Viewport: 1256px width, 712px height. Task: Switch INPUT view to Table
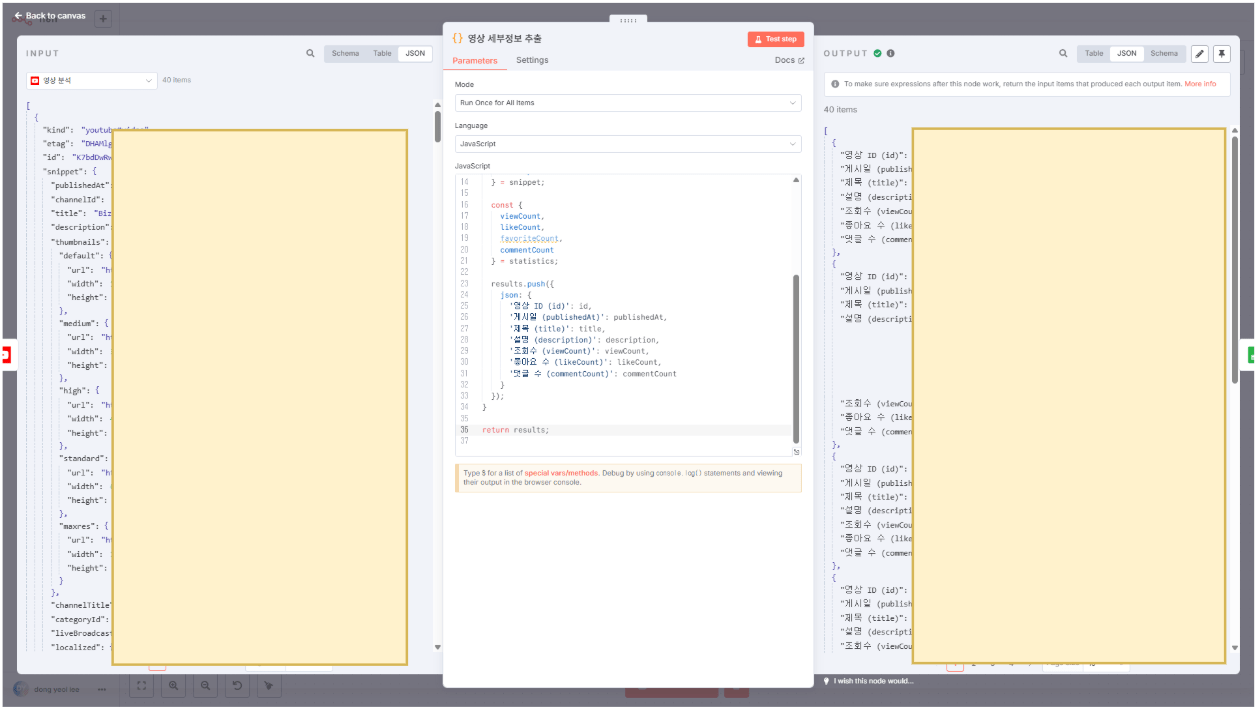point(382,54)
